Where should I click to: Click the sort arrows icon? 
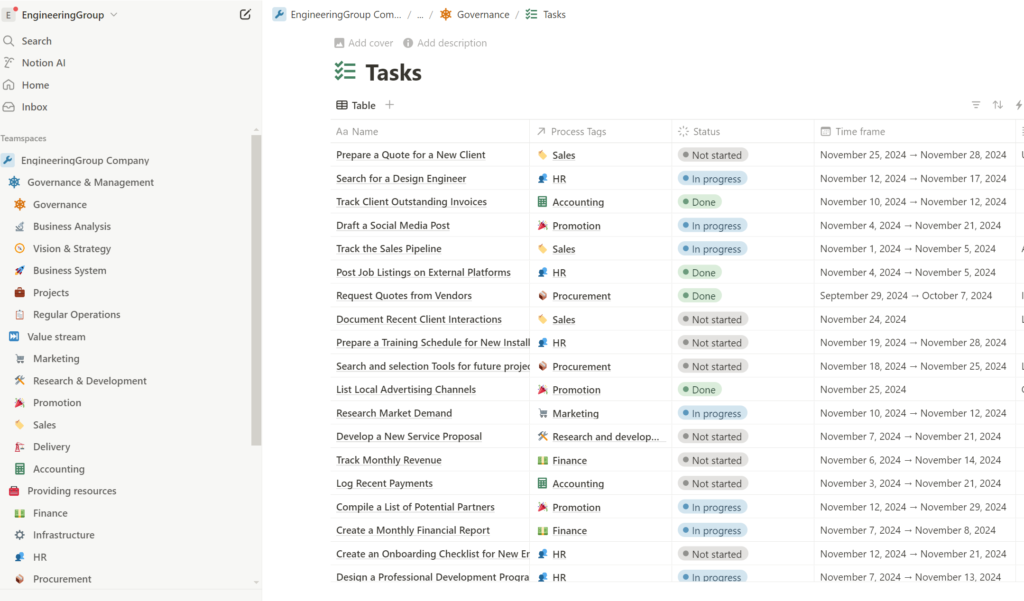point(997,105)
